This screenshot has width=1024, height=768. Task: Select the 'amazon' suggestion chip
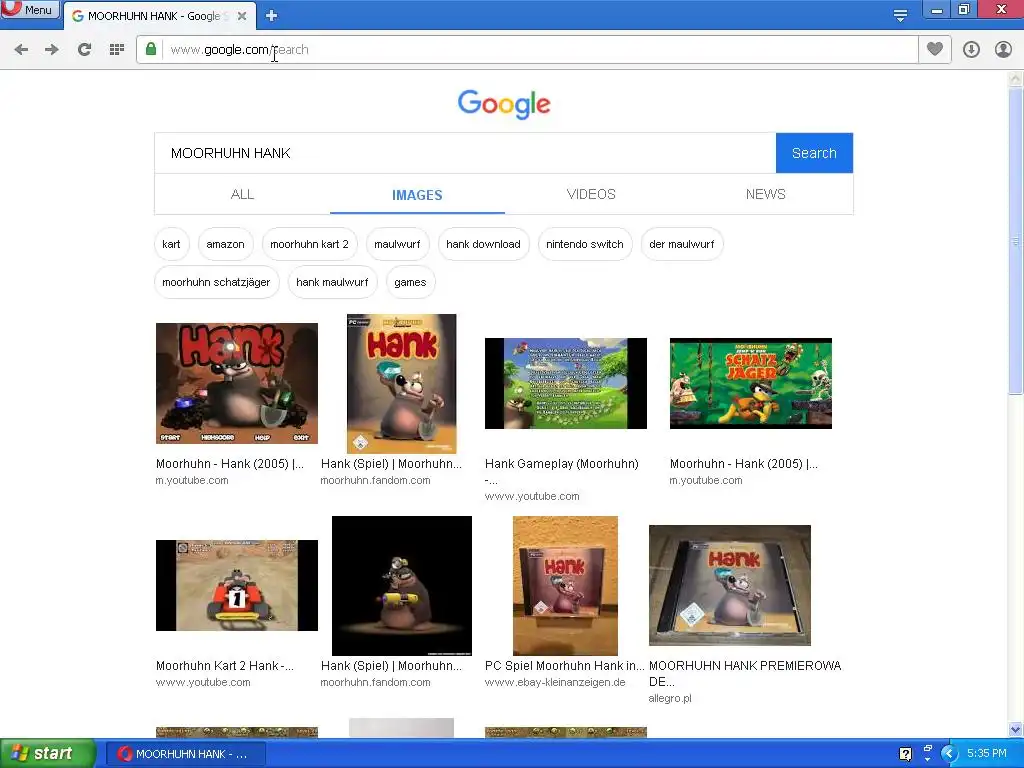coord(225,244)
